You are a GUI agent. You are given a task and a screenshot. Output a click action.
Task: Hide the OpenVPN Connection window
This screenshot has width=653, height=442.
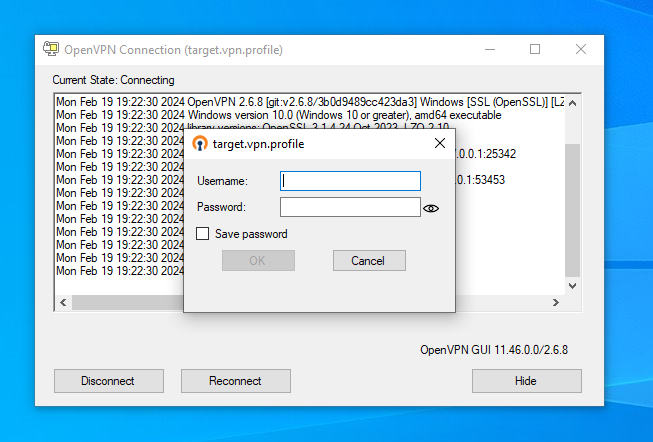click(x=527, y=381)
